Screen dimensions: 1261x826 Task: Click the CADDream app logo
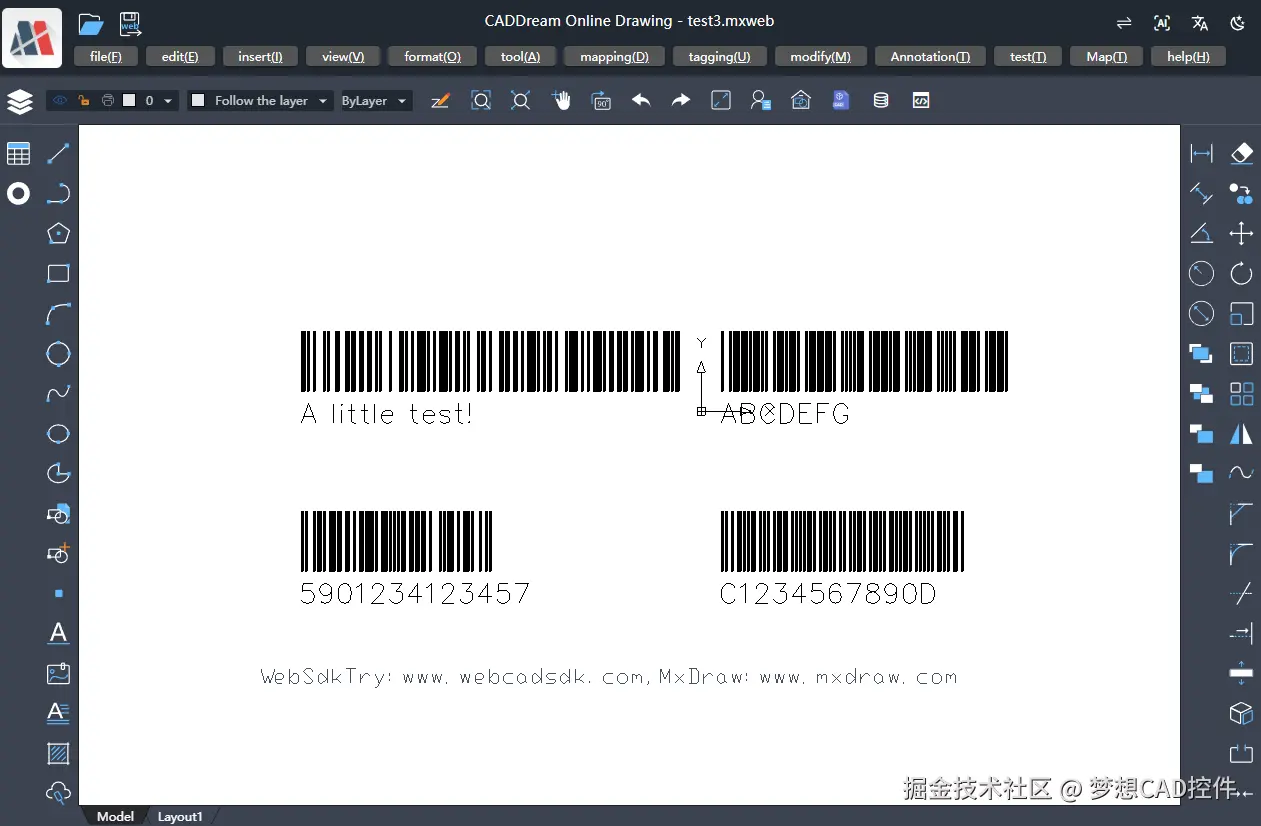click(x=32, y=37)
